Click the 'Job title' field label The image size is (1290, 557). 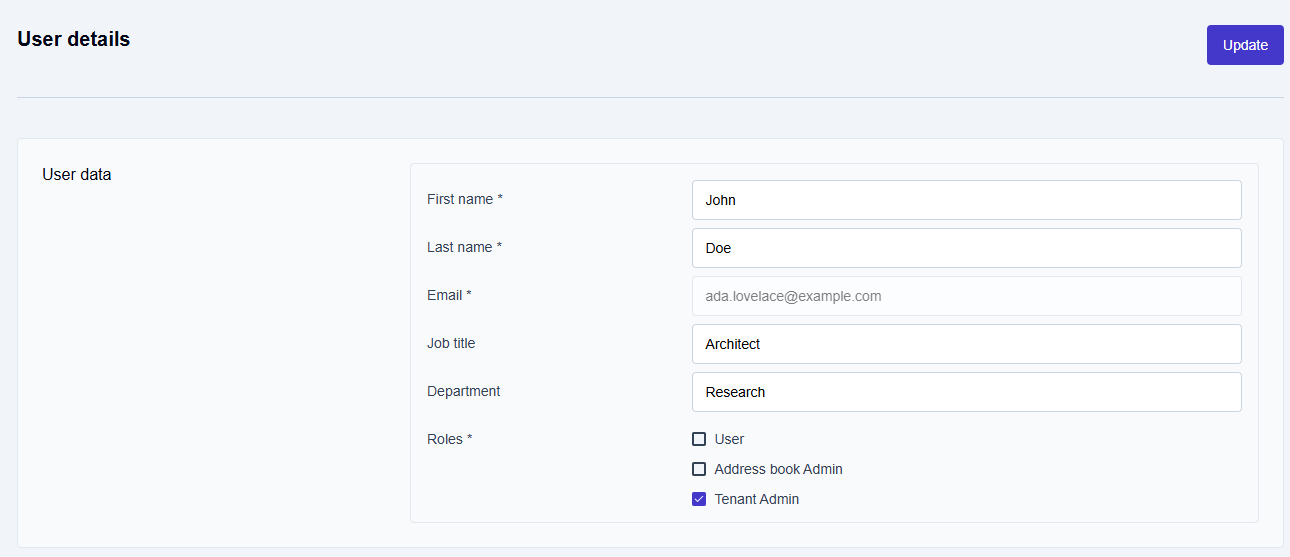pos(451,343)
